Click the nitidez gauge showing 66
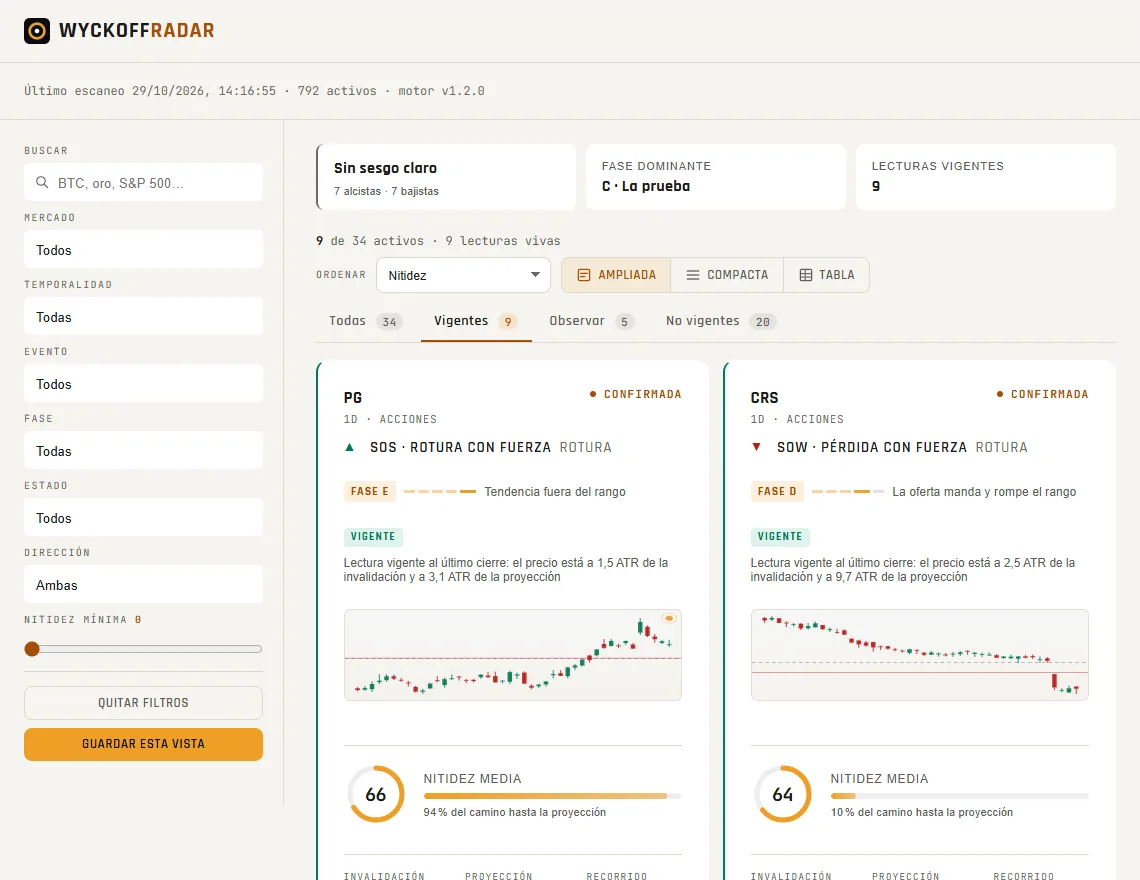This screenshot has width=1140, height=880. pos(376,794)
